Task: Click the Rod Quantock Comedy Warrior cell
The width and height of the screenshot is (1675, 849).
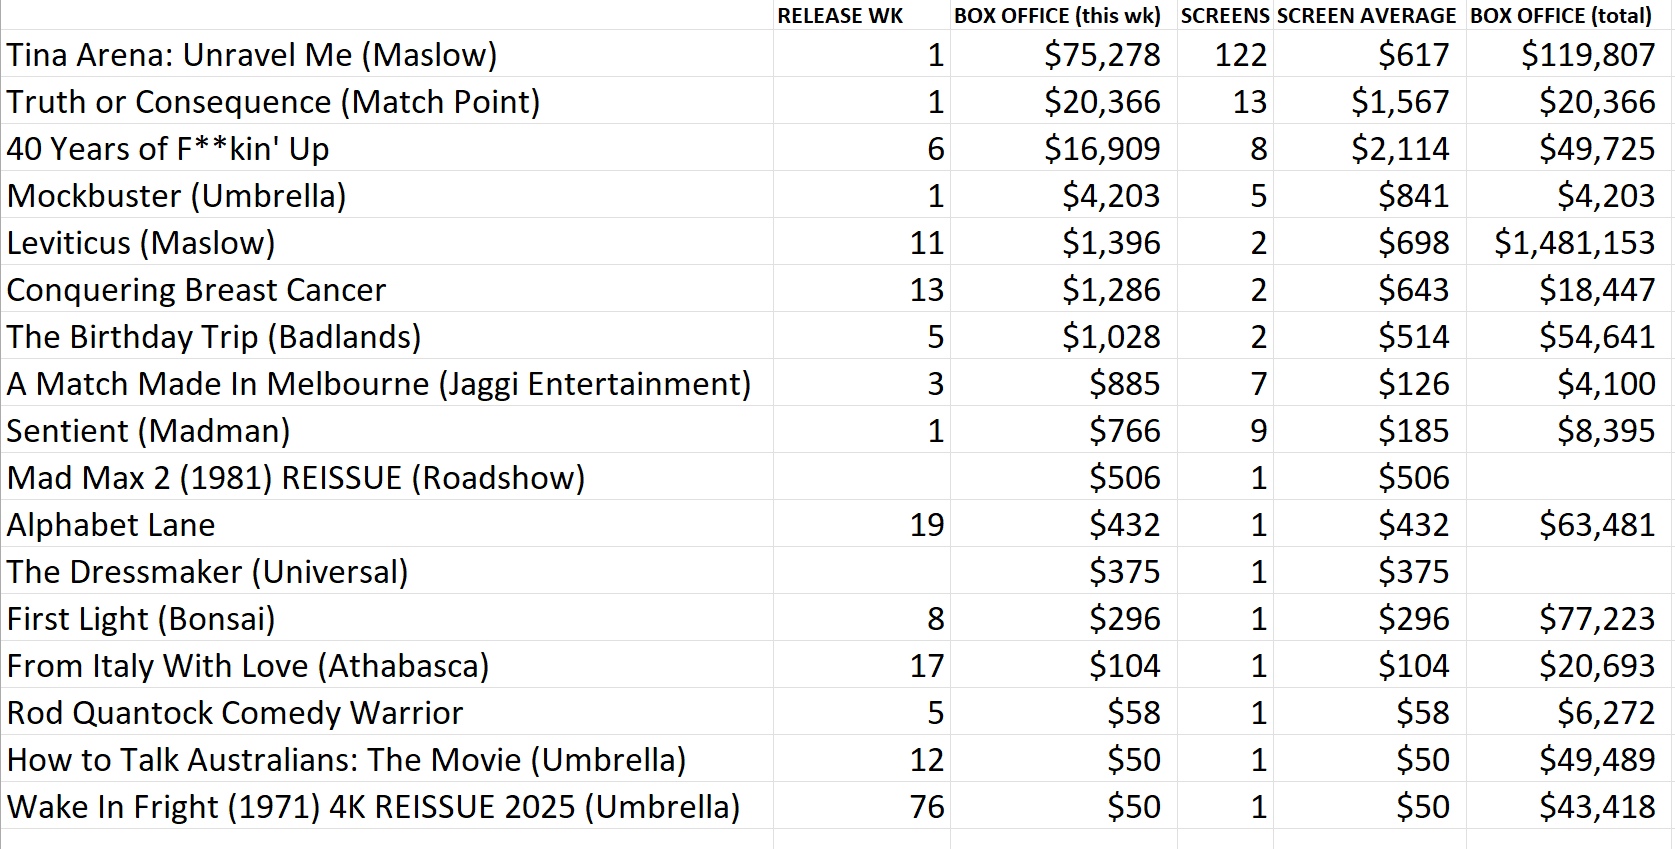Action: [x=387, y=712]
